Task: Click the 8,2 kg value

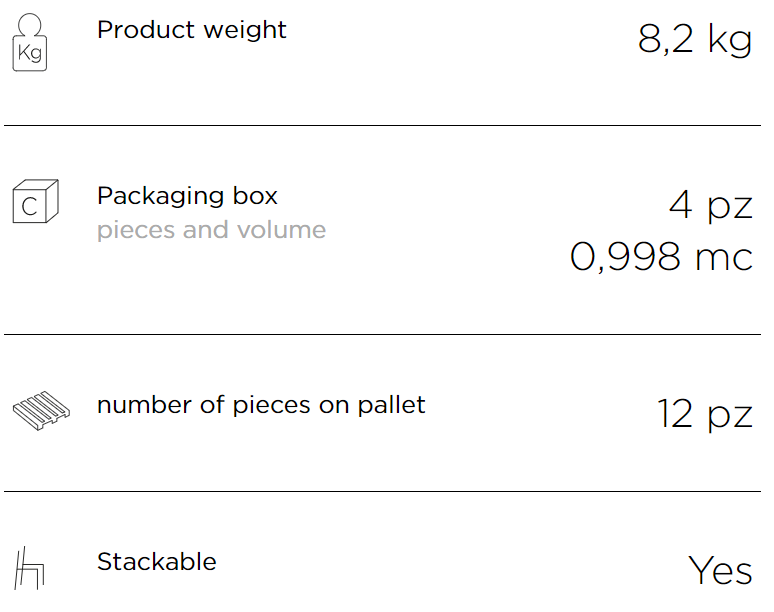Action: coord(695,39)
